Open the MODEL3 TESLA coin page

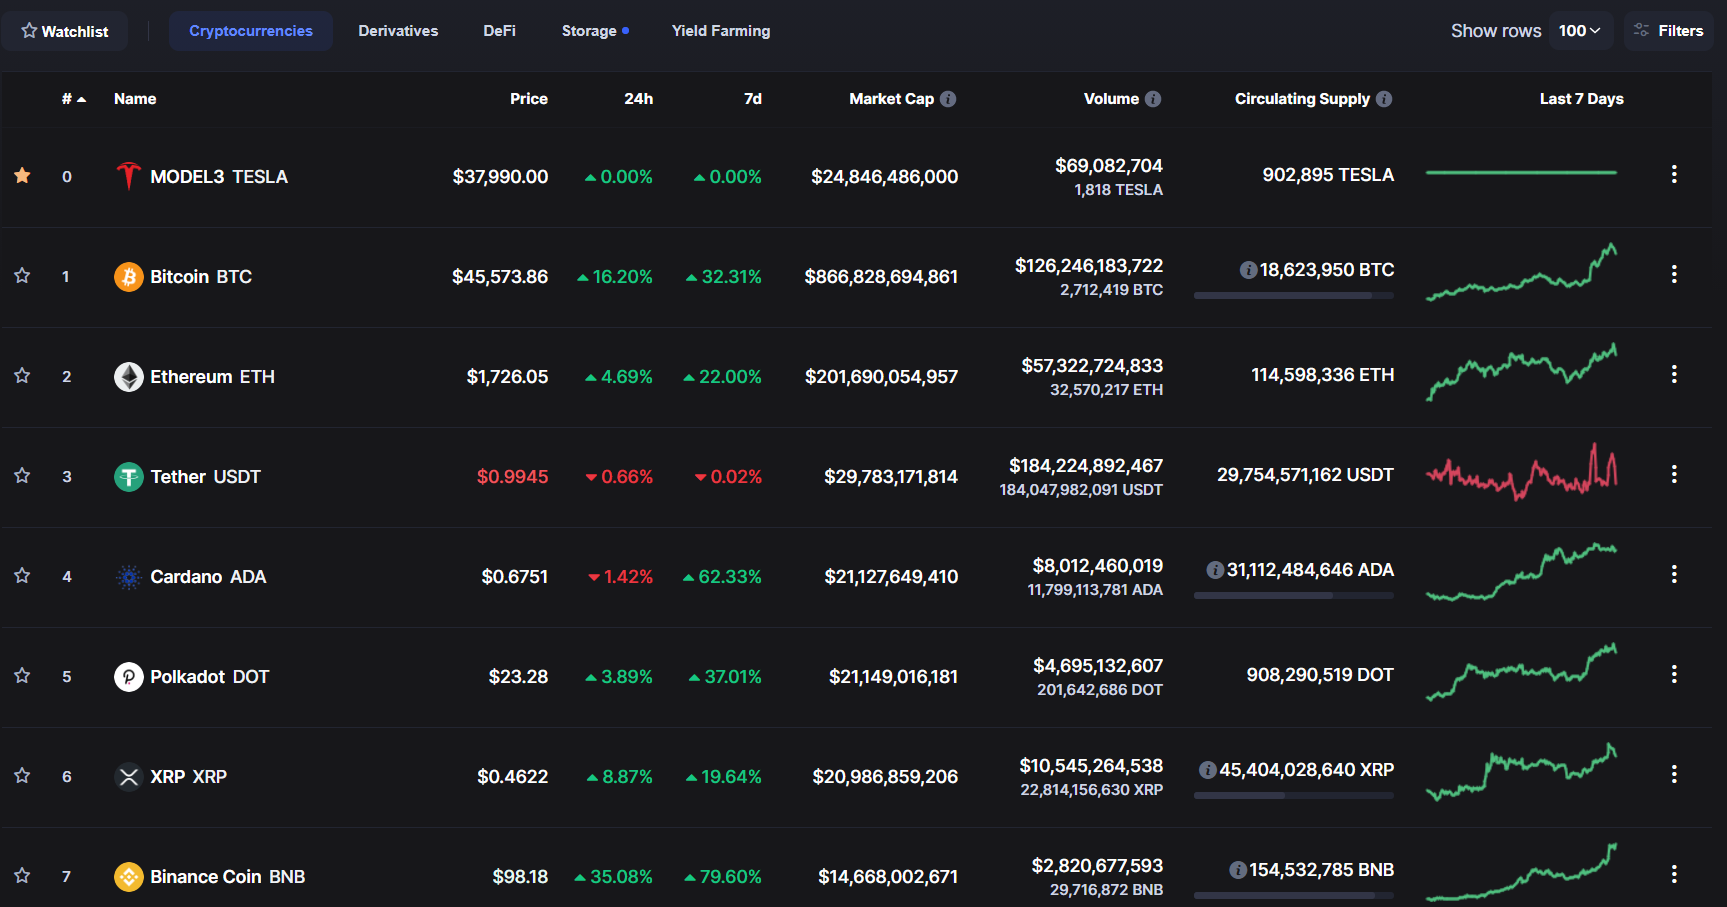pyautogui.click(x=219, y=176)
